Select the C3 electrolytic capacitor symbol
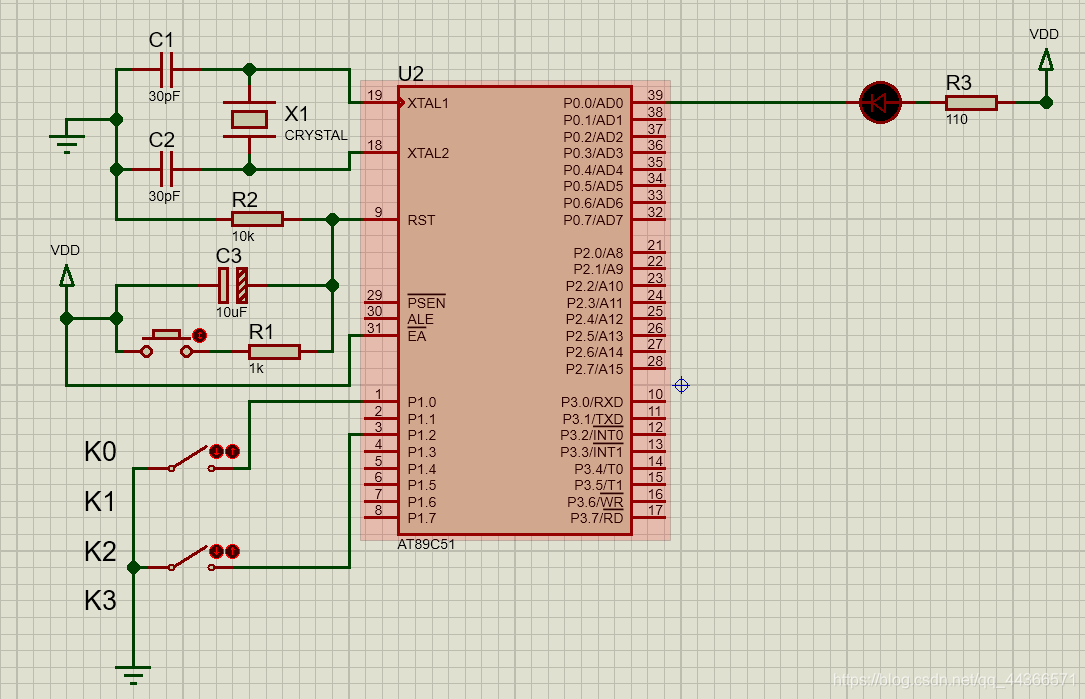This screenshot has height=699, width=1085. click(x=232, y=285)
